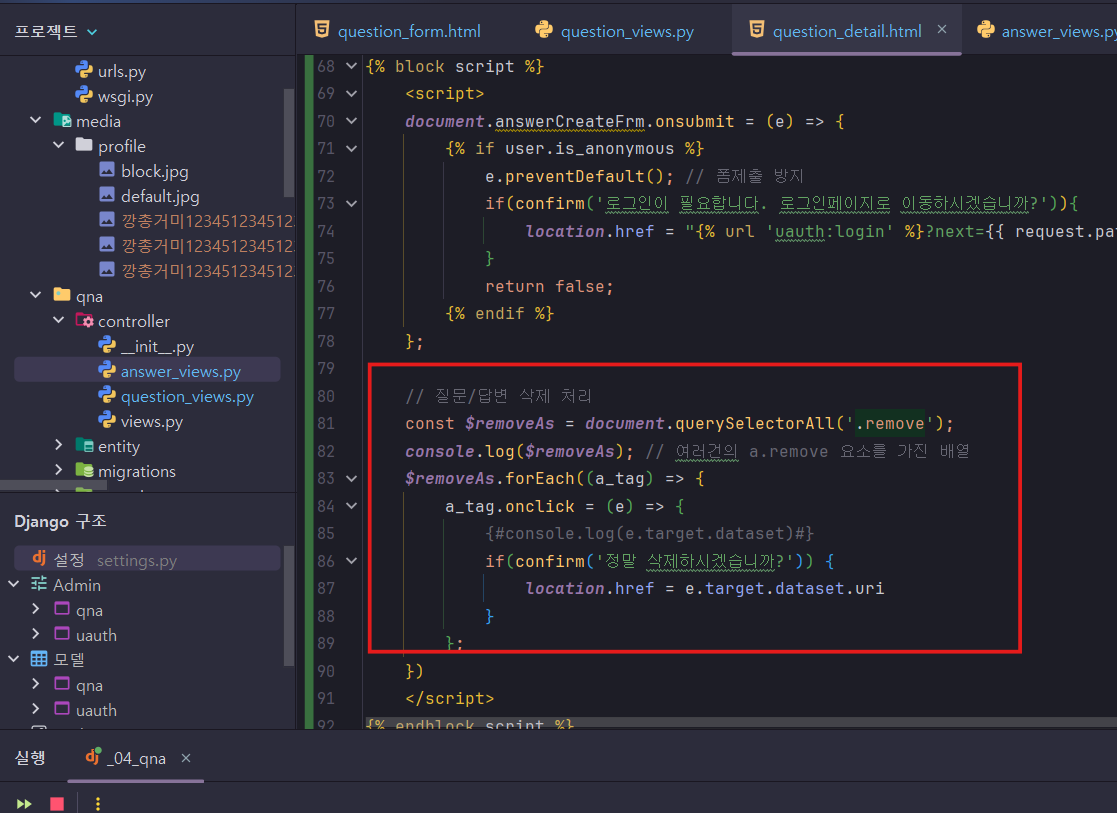1117x813 pixels.
Task: Click the dj icon beside 설정
Action: 39,558
